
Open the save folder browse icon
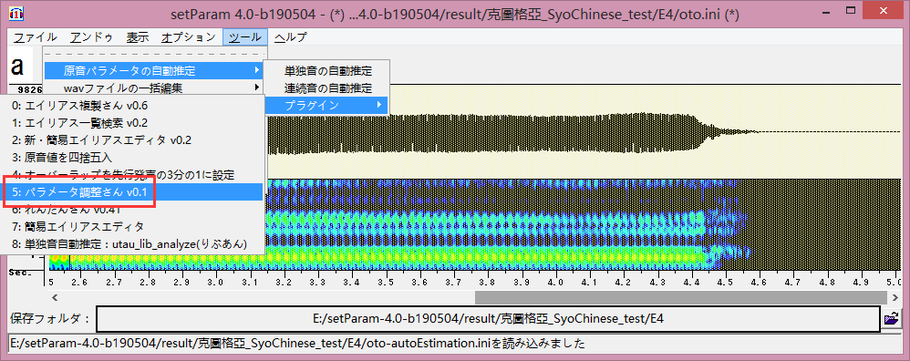(890, 319)
